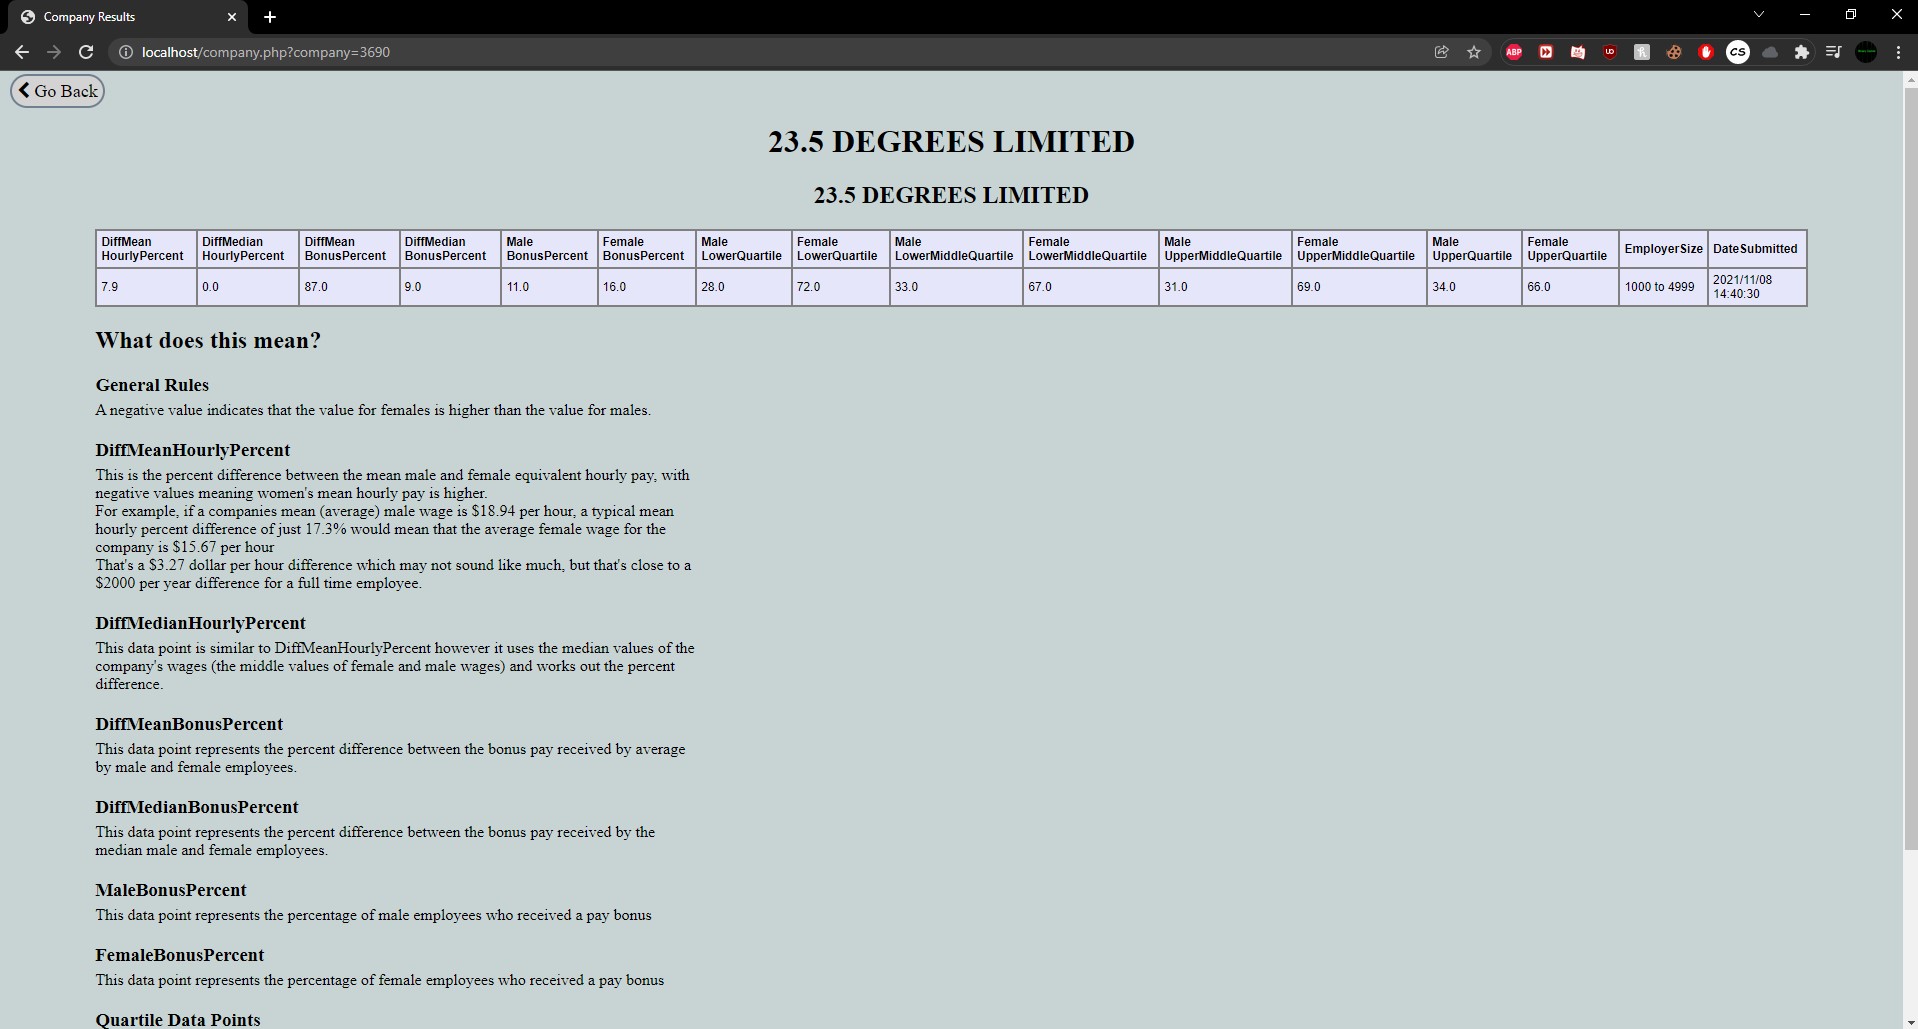This screenshot has height=1029, width=1918.
Task: Click the DiffMean BonusPercent column header
Action: click(x=349, y=249)
